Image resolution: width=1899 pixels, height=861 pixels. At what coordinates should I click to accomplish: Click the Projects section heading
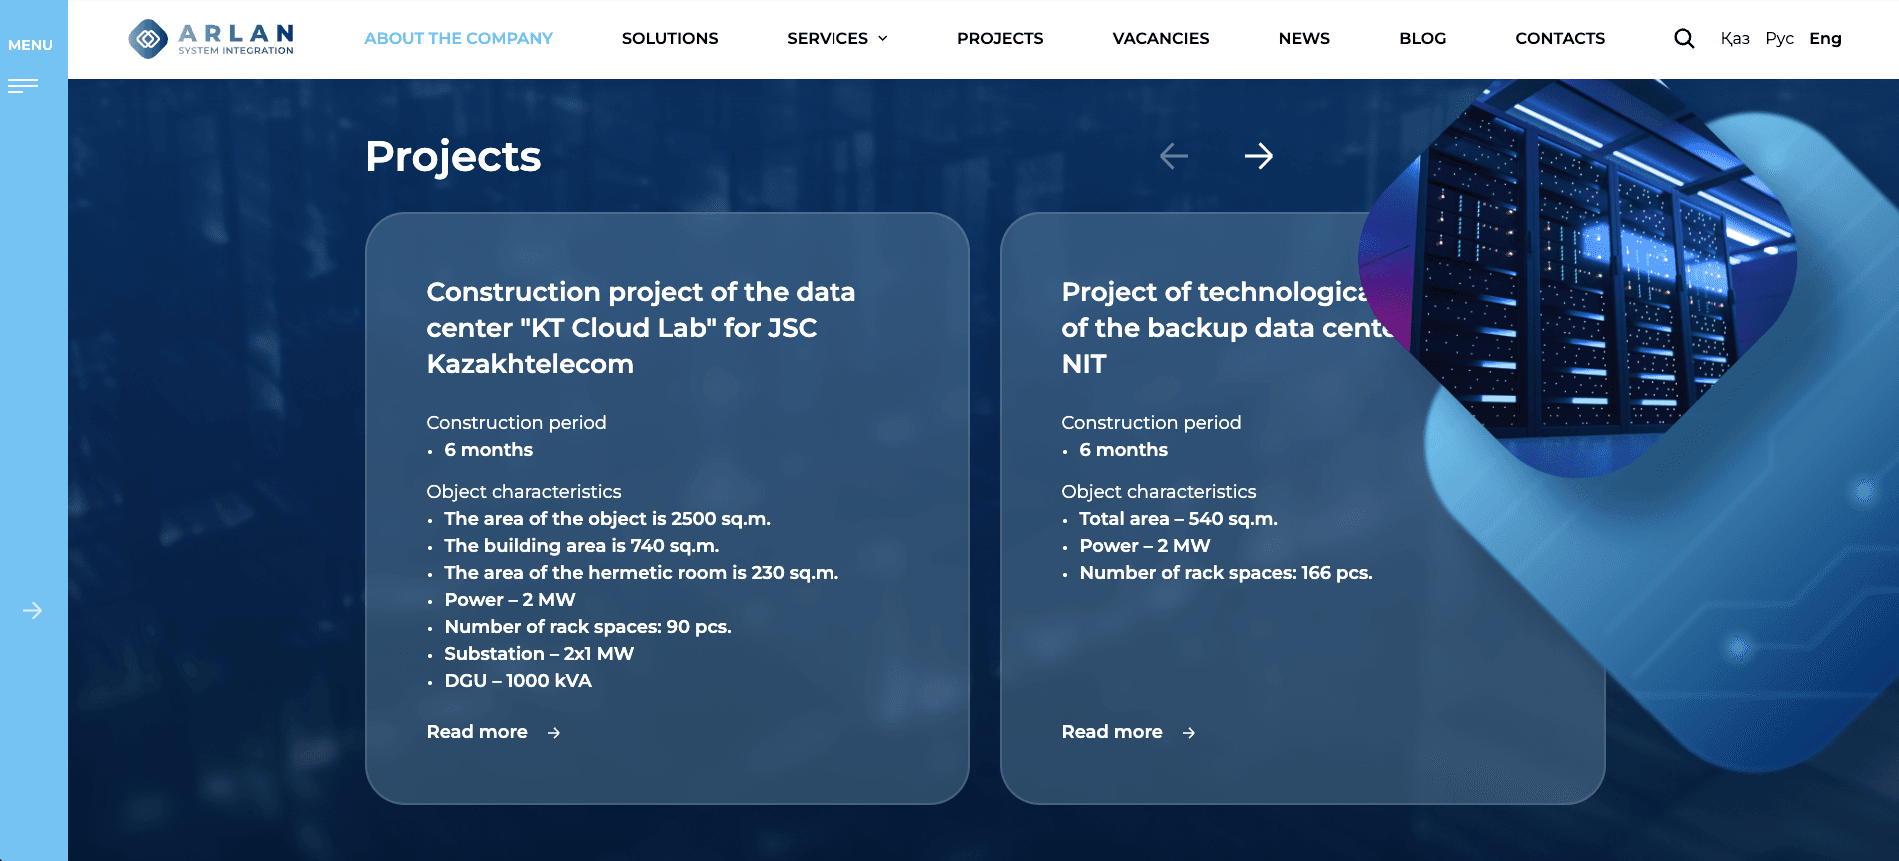pyautogui.click(x=453, y=156)
